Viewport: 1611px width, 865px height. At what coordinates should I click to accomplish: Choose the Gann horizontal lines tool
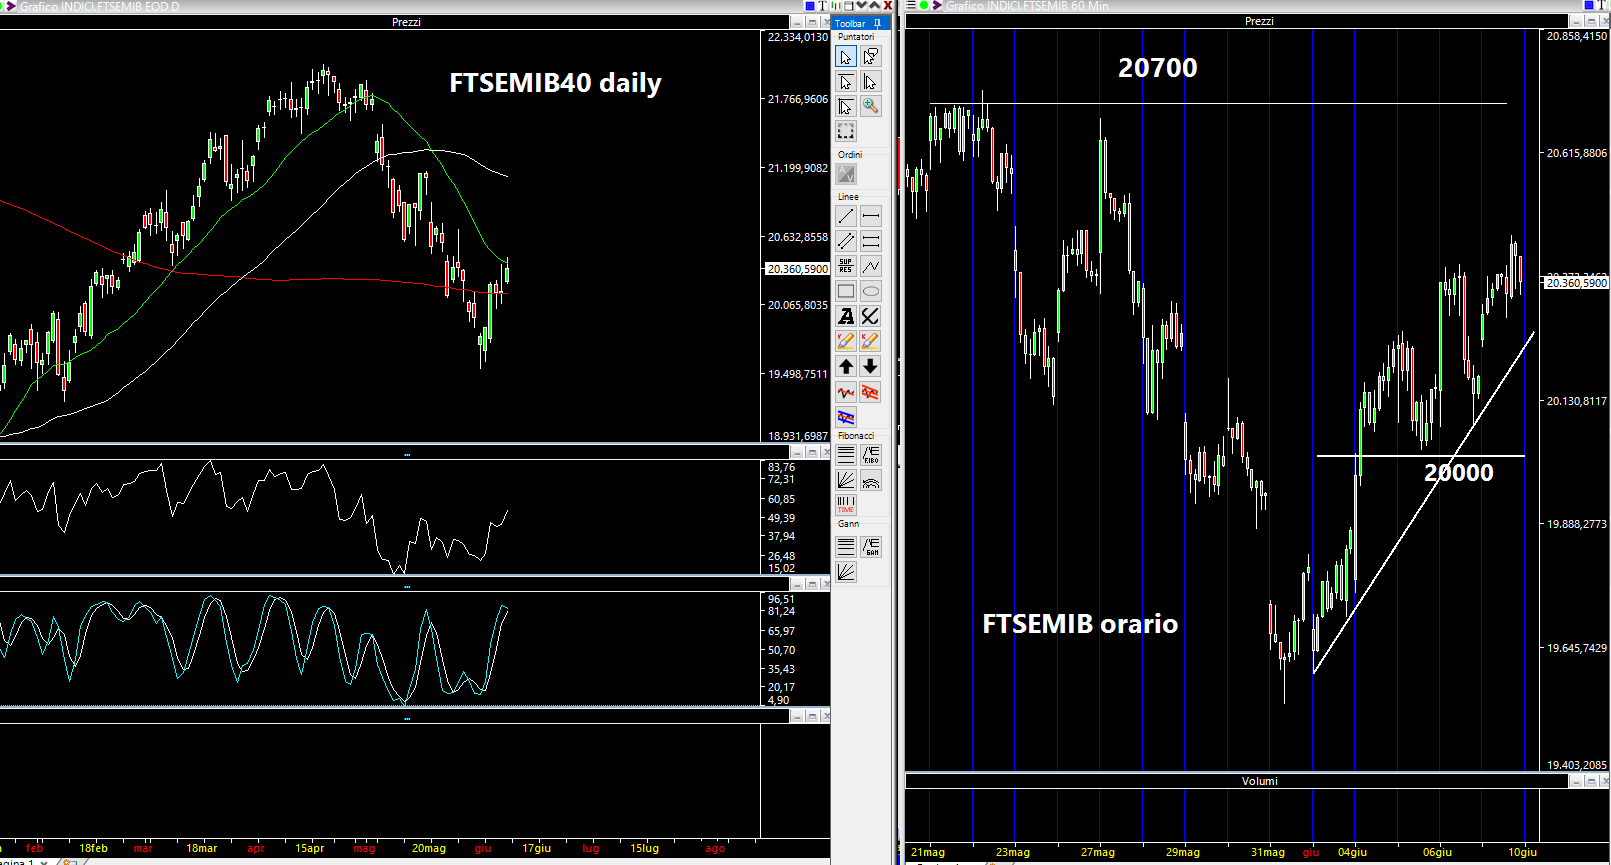pos(846,547)
